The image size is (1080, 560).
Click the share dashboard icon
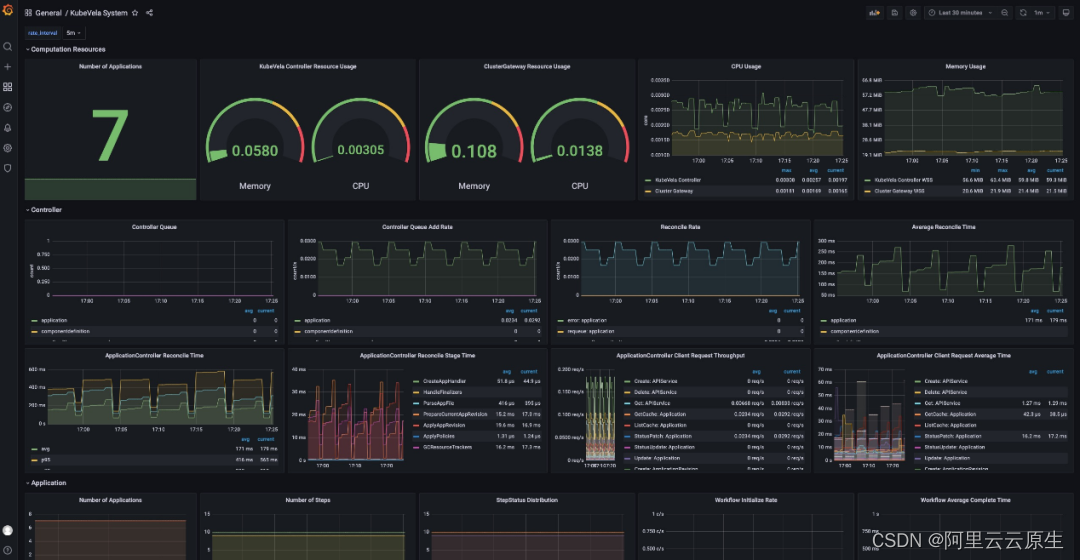tap(149, 13)
